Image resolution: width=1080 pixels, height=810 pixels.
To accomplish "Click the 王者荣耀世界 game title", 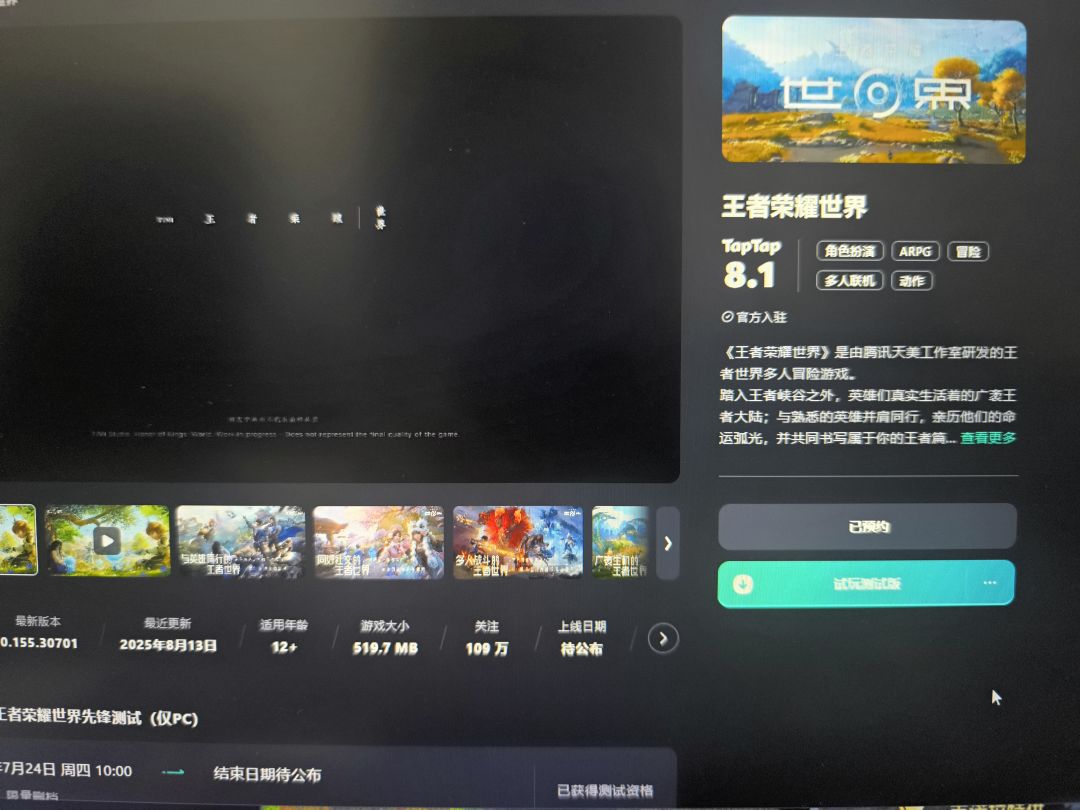I will pos(793,206).
